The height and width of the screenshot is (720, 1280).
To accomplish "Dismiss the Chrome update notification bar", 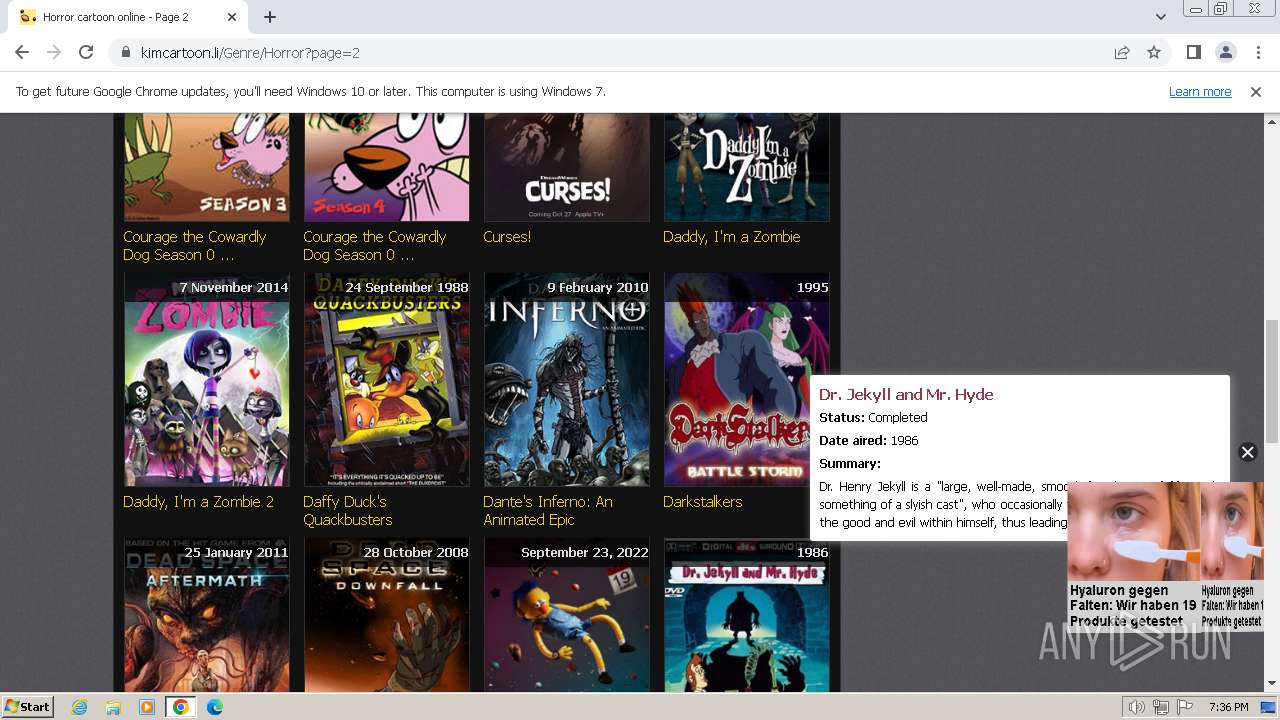I will (x=1256, y=92).
